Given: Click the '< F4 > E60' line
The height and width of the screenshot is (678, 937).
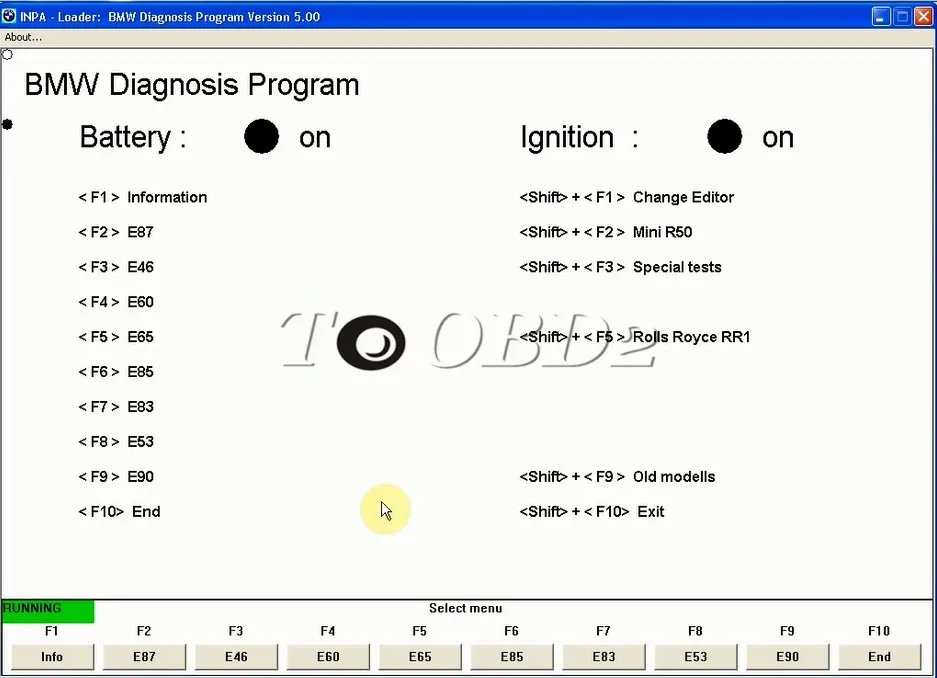Looking at the screenshot, I should coord(116,302).
